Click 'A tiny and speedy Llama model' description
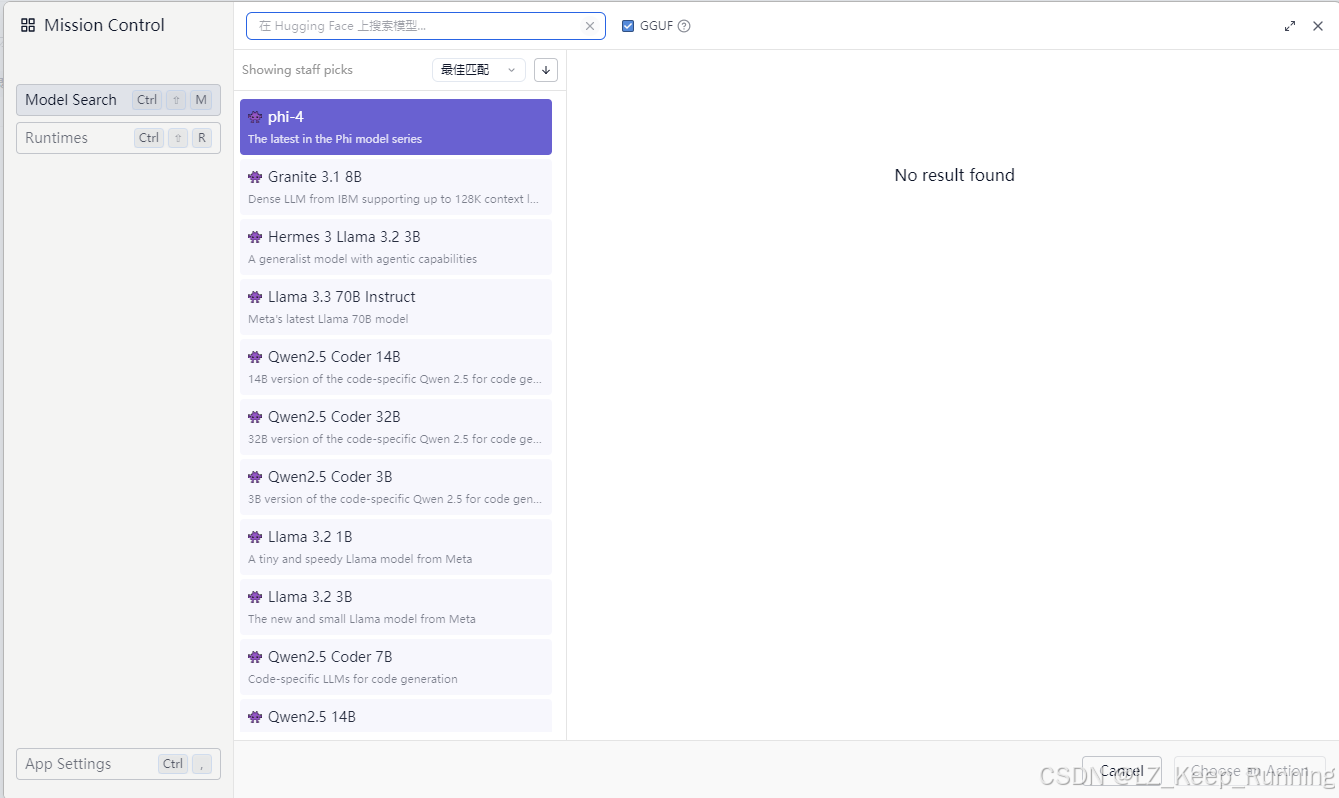Screen dimensions: 1339x798 pyautogui.click(x=360, y=559)
